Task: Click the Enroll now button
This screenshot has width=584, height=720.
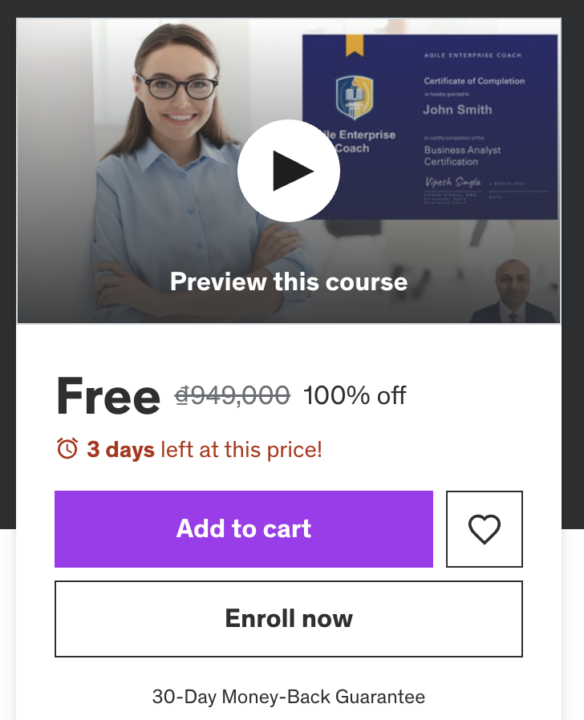Action: point(289,619)
